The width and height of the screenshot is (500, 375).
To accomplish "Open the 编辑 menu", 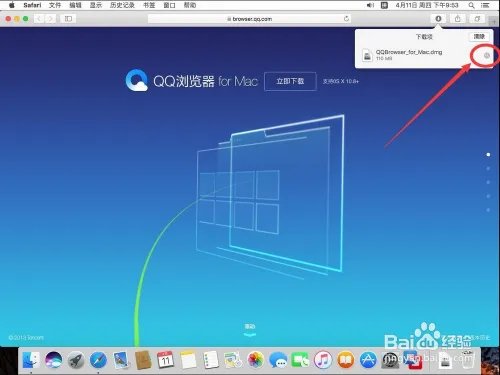I will click(75, 5).
